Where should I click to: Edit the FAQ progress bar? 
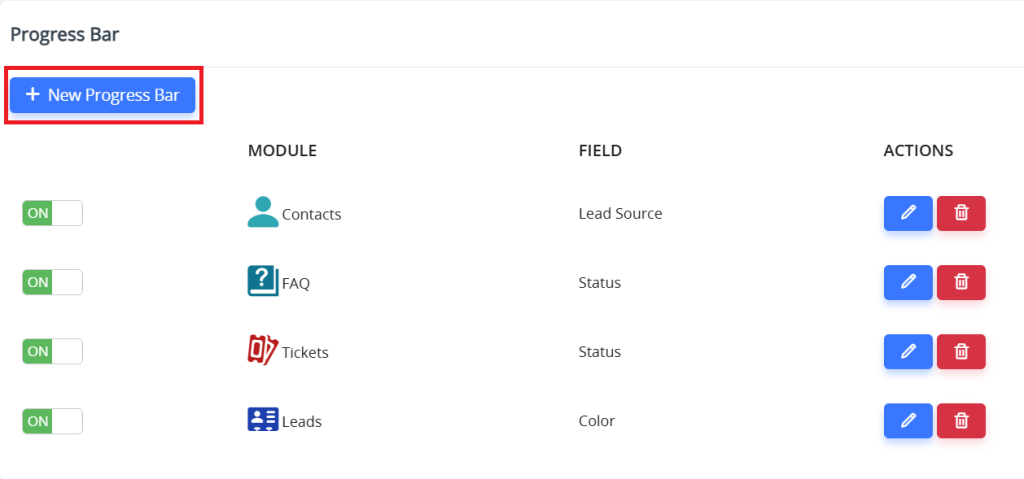coord(908,282)
